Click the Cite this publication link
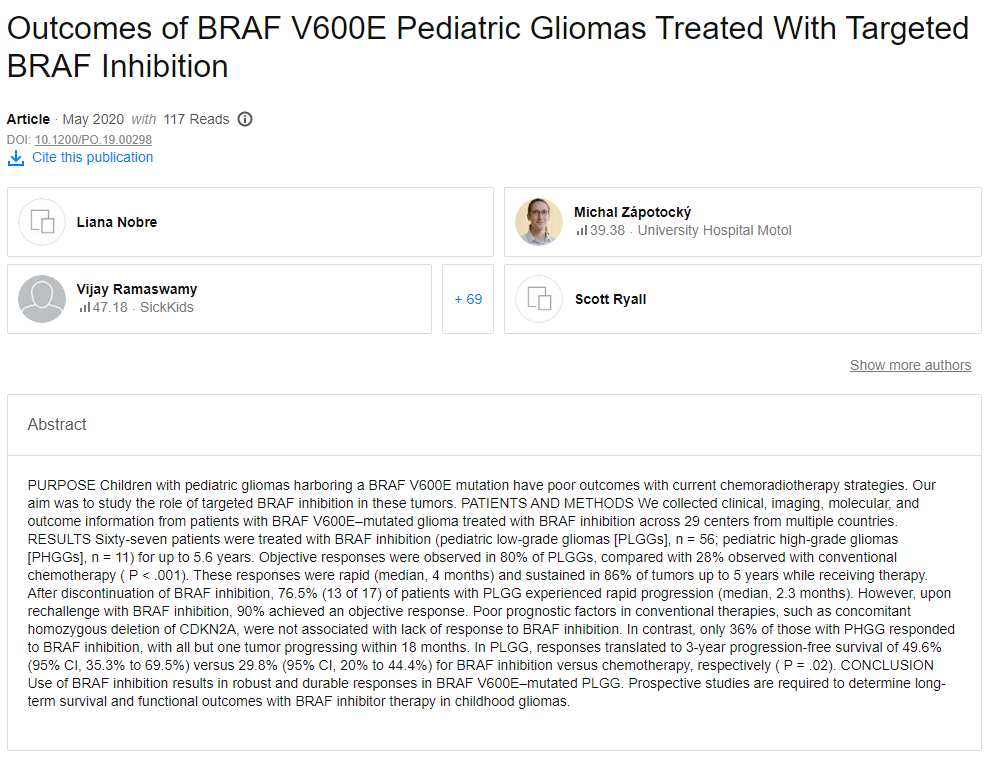This screenshot has width=987, height=759. [93, 157]
